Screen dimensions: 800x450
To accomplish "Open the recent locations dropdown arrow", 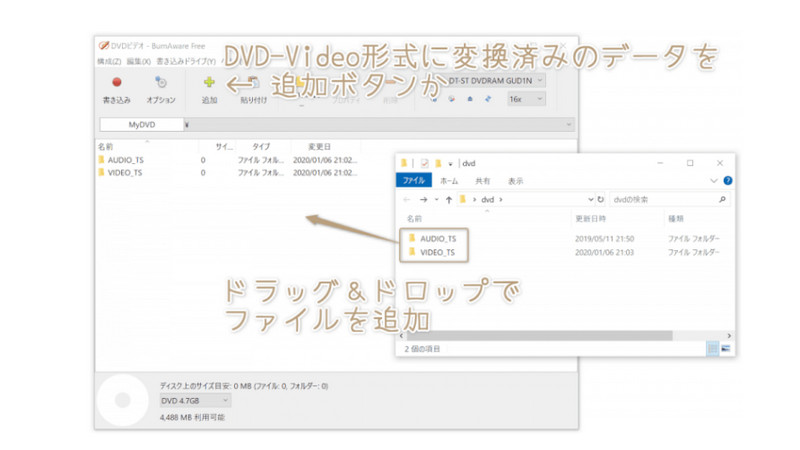I will (437, 199).
